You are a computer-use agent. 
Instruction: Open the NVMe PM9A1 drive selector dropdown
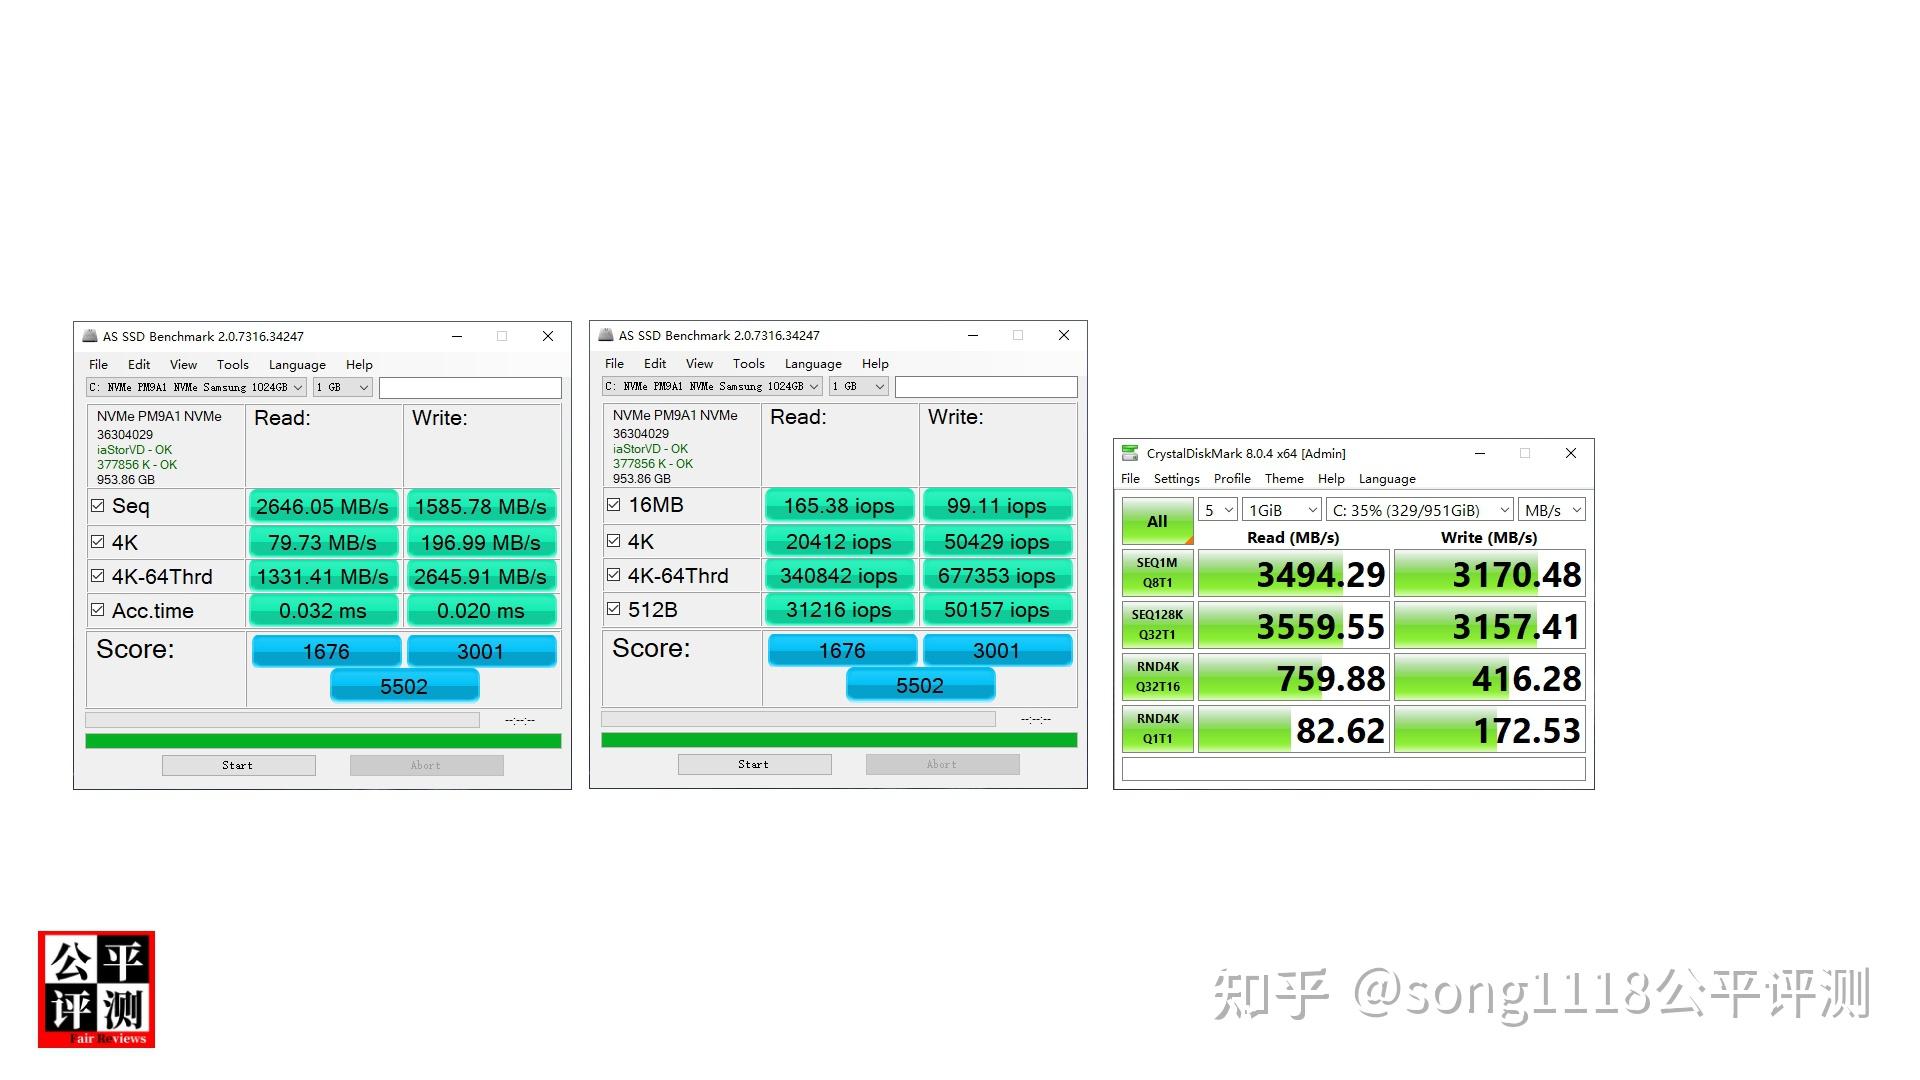[x=195, y=387]
